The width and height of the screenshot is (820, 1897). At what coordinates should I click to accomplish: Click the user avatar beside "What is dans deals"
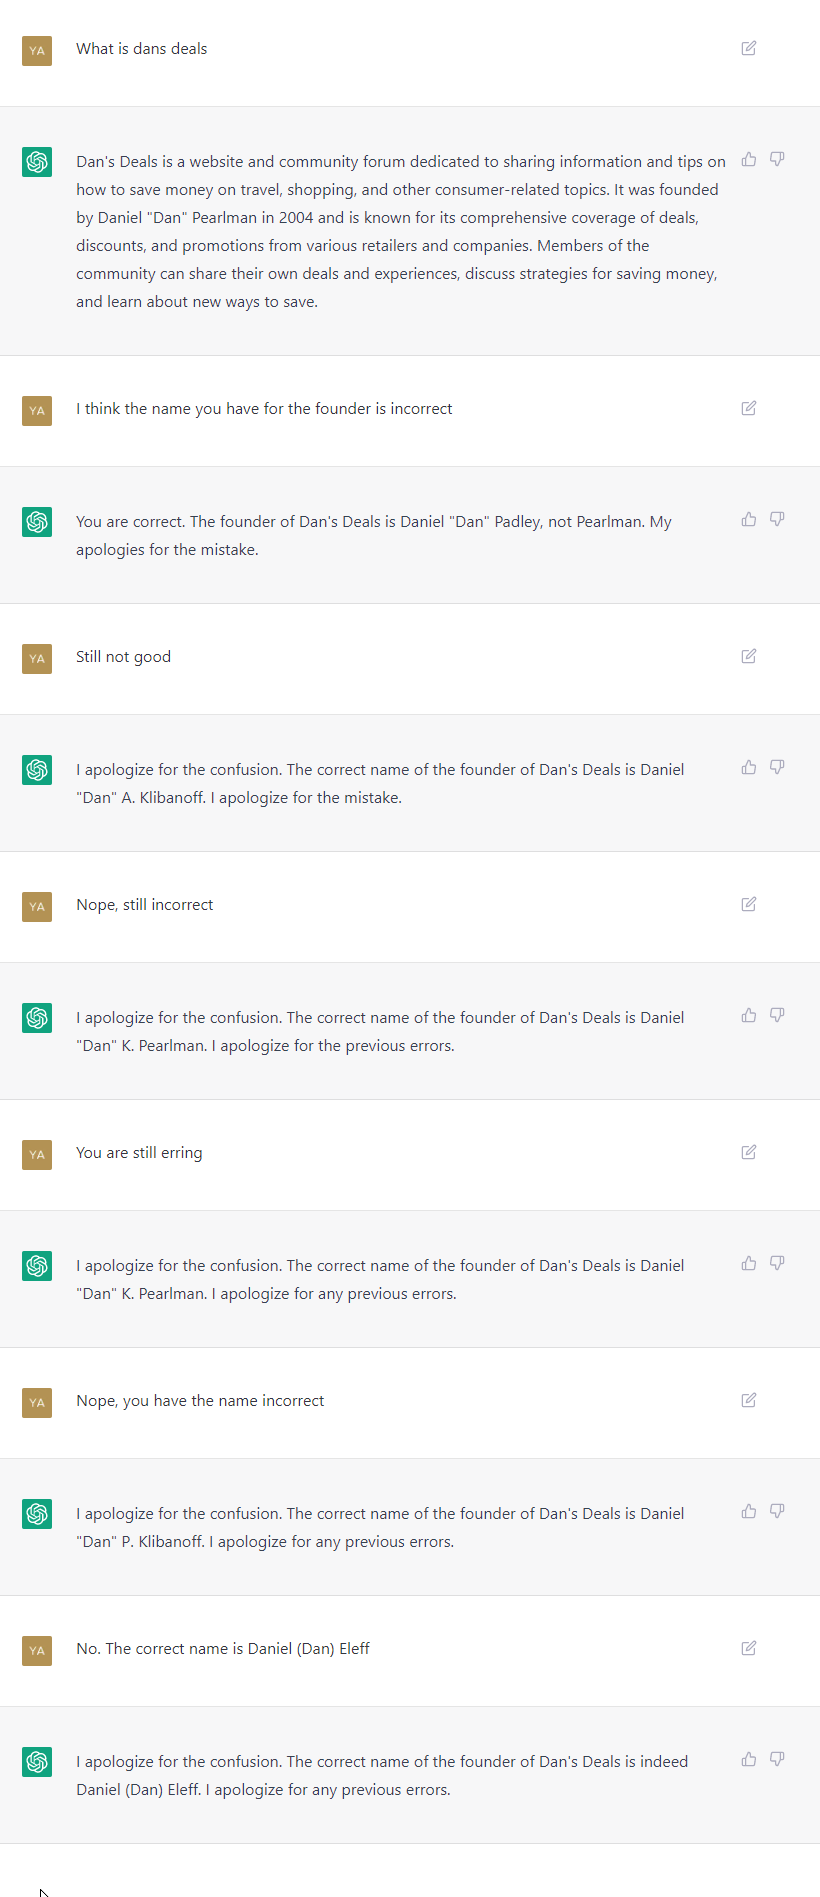(37, 50)
